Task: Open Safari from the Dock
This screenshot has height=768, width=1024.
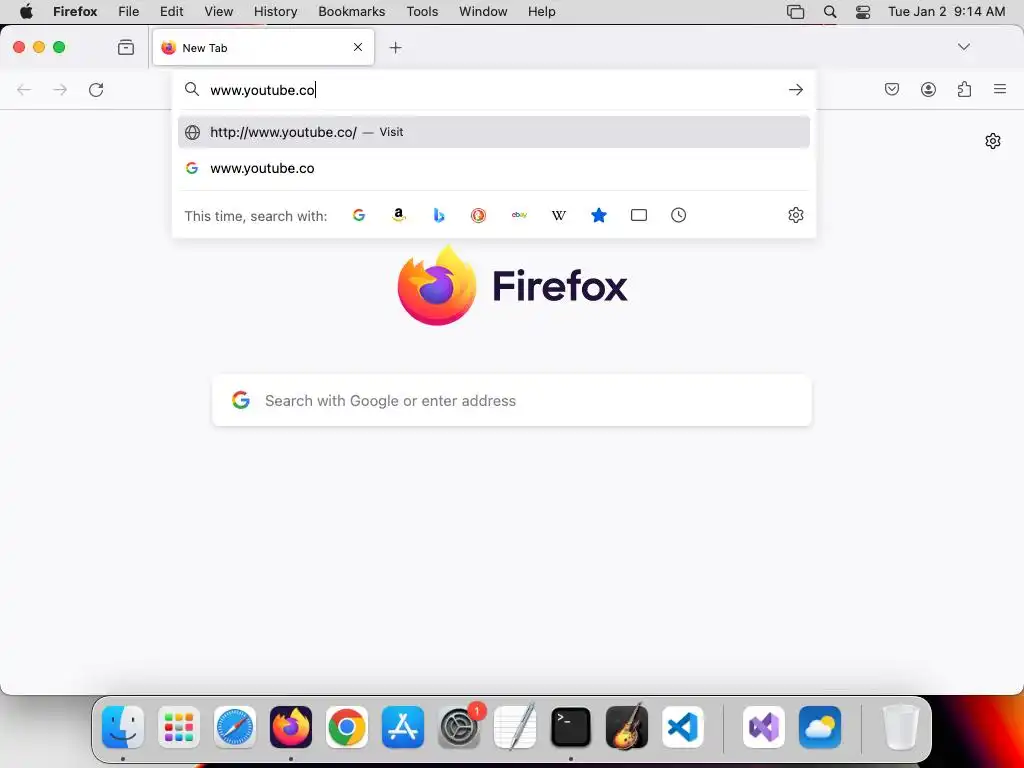Action: tap(235, 727)
